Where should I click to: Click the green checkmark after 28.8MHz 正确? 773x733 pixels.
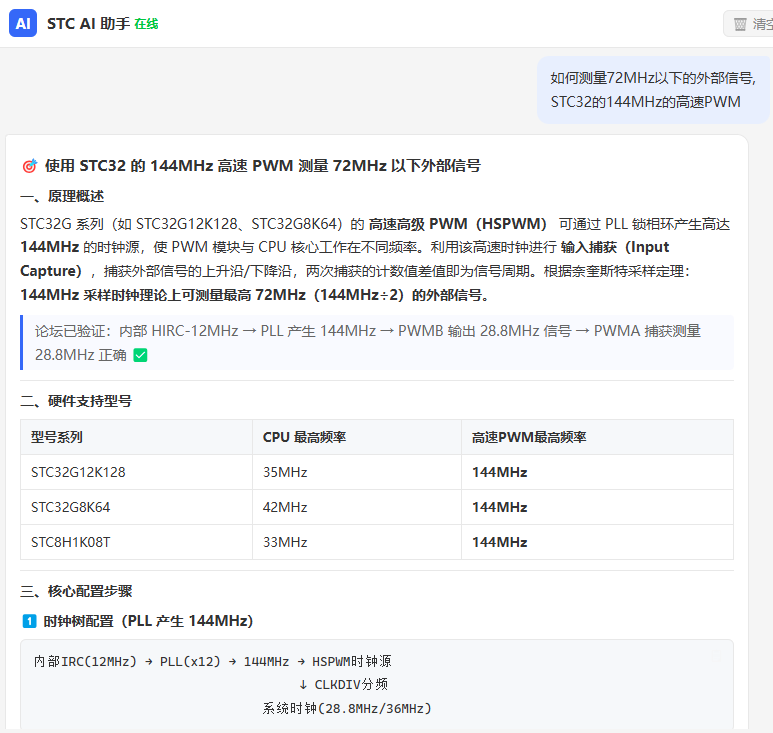click(141, 355)
